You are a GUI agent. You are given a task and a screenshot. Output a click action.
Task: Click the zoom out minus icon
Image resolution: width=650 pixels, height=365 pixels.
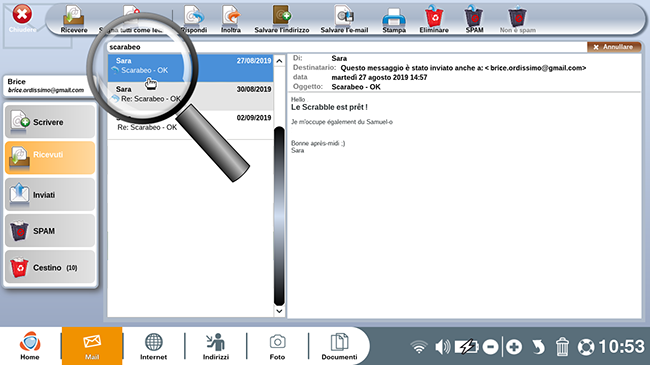(x=490, y=347)
